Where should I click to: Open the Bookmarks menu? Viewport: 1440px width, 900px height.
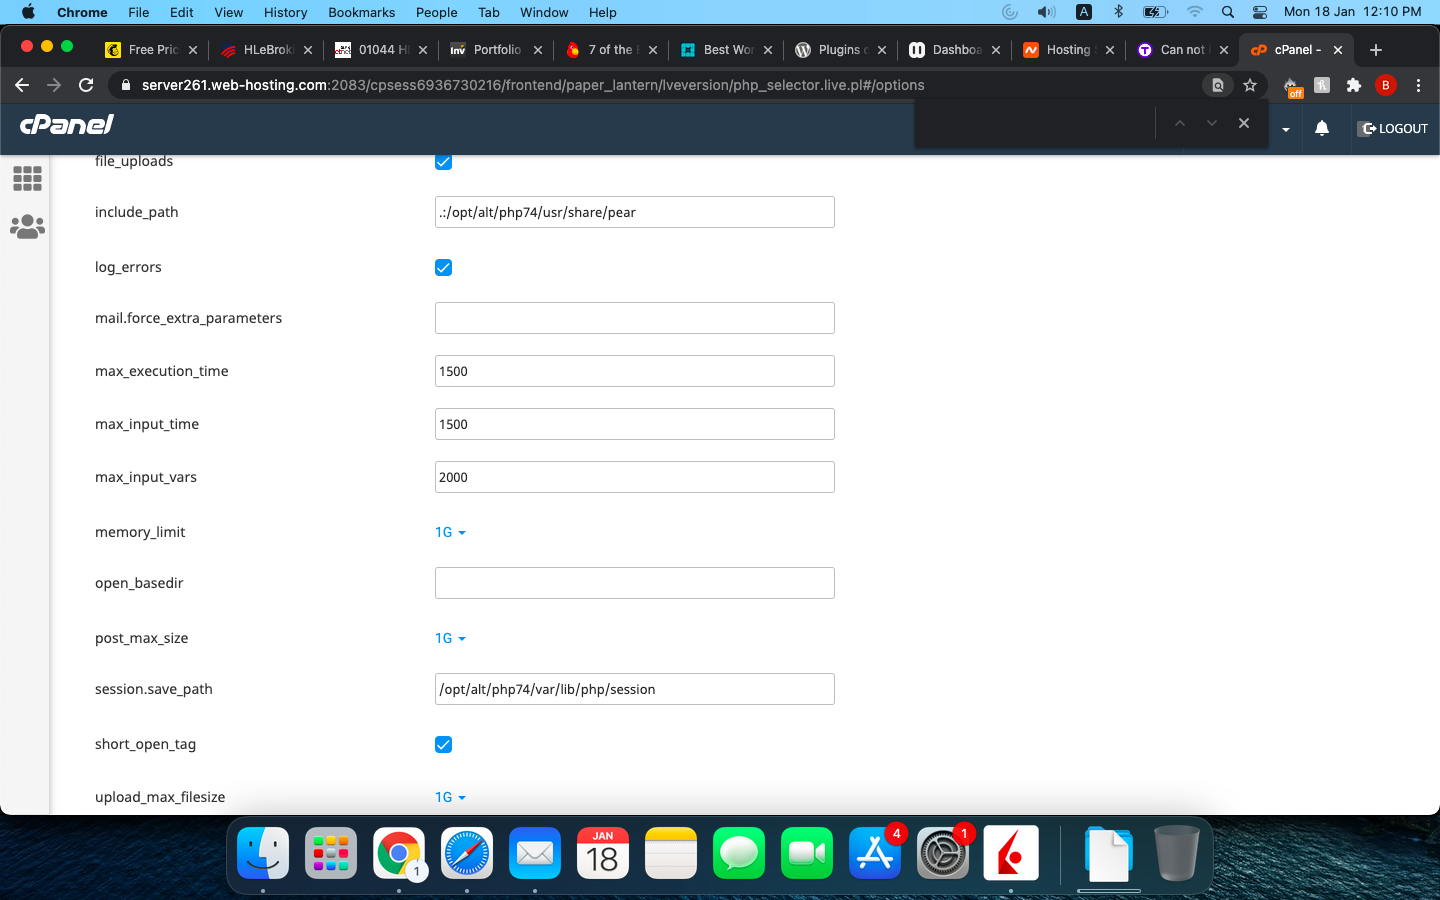(361, 12)
